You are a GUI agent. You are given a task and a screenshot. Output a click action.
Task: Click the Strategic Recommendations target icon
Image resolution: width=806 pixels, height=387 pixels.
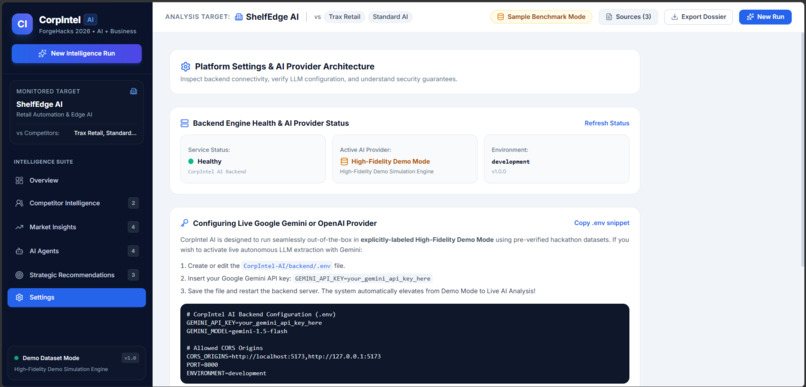20,275
